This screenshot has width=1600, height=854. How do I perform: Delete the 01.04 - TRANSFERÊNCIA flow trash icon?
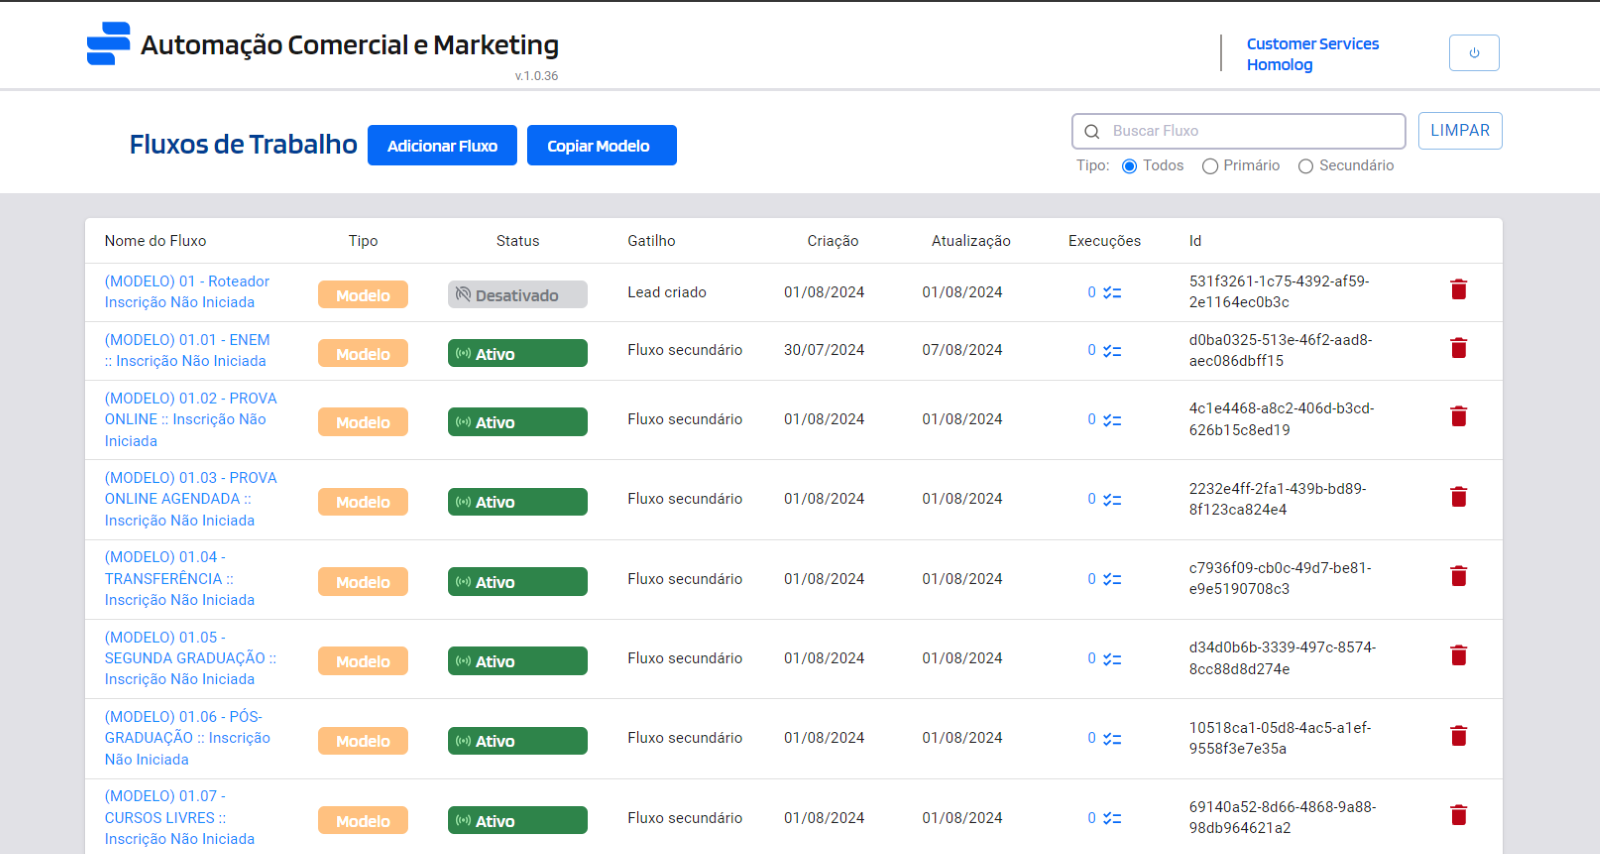1459,576
